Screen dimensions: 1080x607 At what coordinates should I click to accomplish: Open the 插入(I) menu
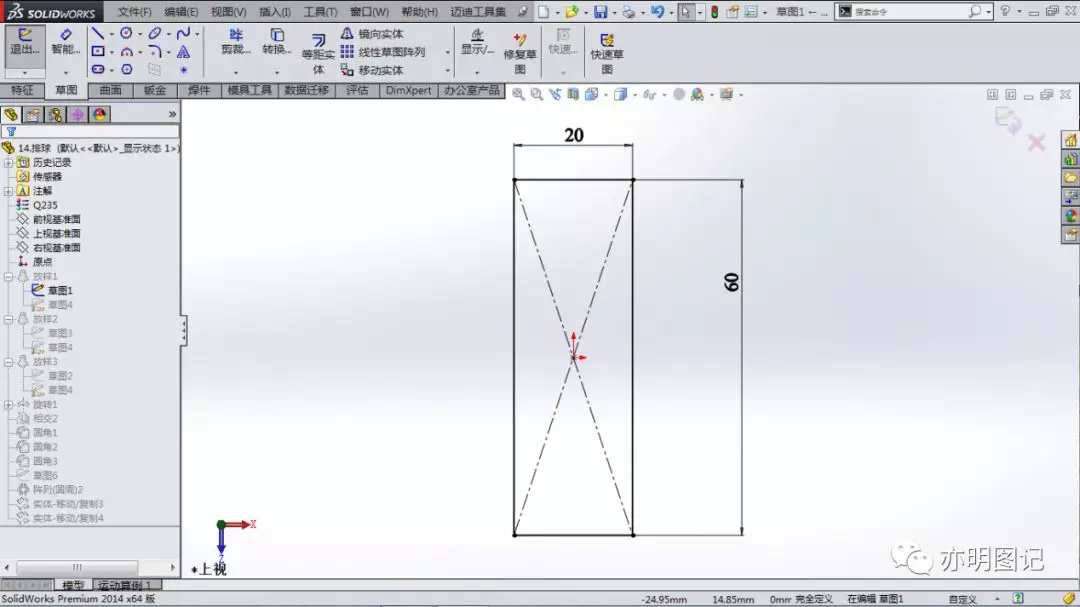(275, 12)
